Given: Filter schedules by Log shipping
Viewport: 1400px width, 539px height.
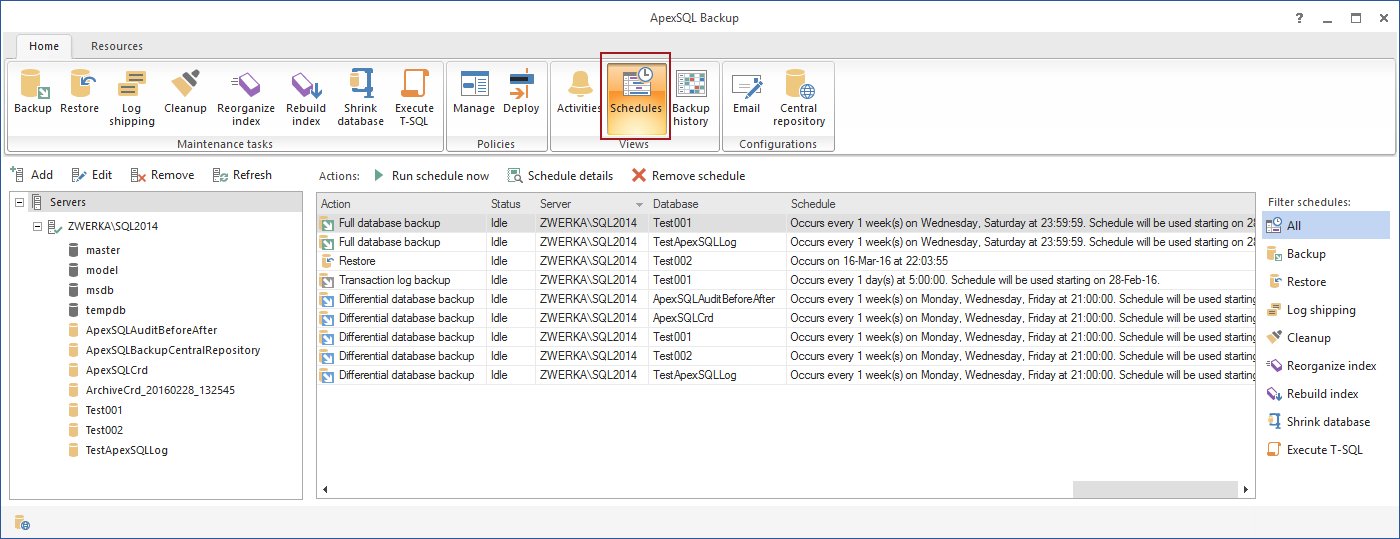Looking at the screenshot, I should coord(1326,310).
